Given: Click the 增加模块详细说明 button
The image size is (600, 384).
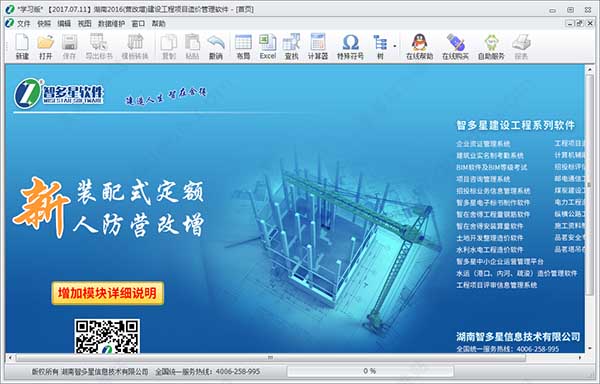Looking at the screenshot, I should tap(108, 293).
